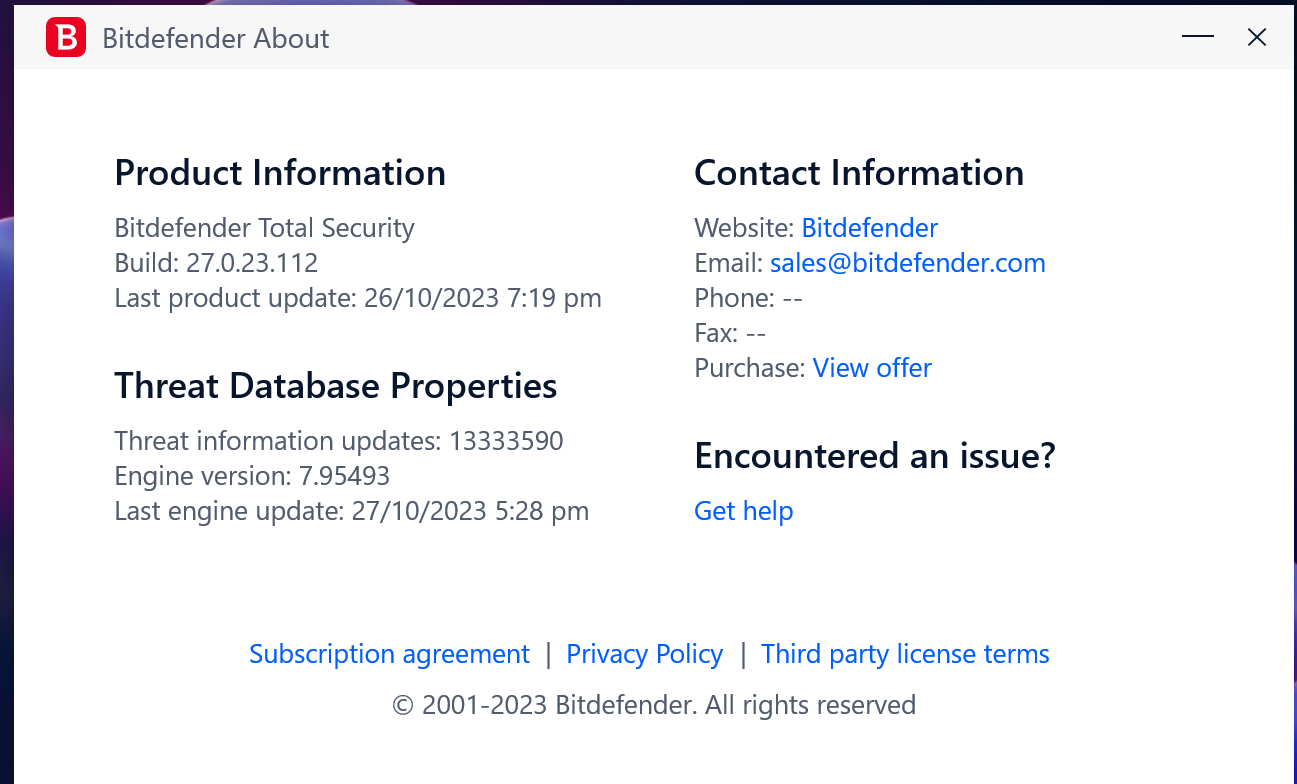The height and width of the screenshot is (784, 1297).
Task: Click the 'Bitdefender About' window title
Action: (216, 39)
